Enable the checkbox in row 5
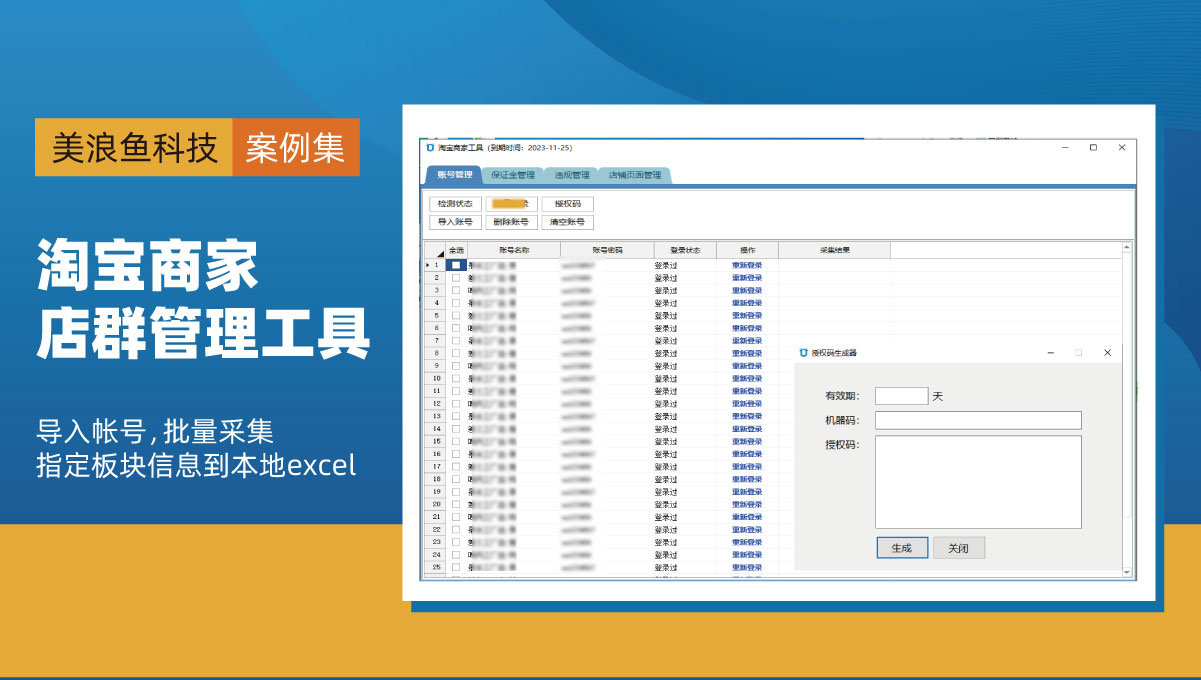 point(456,315)
